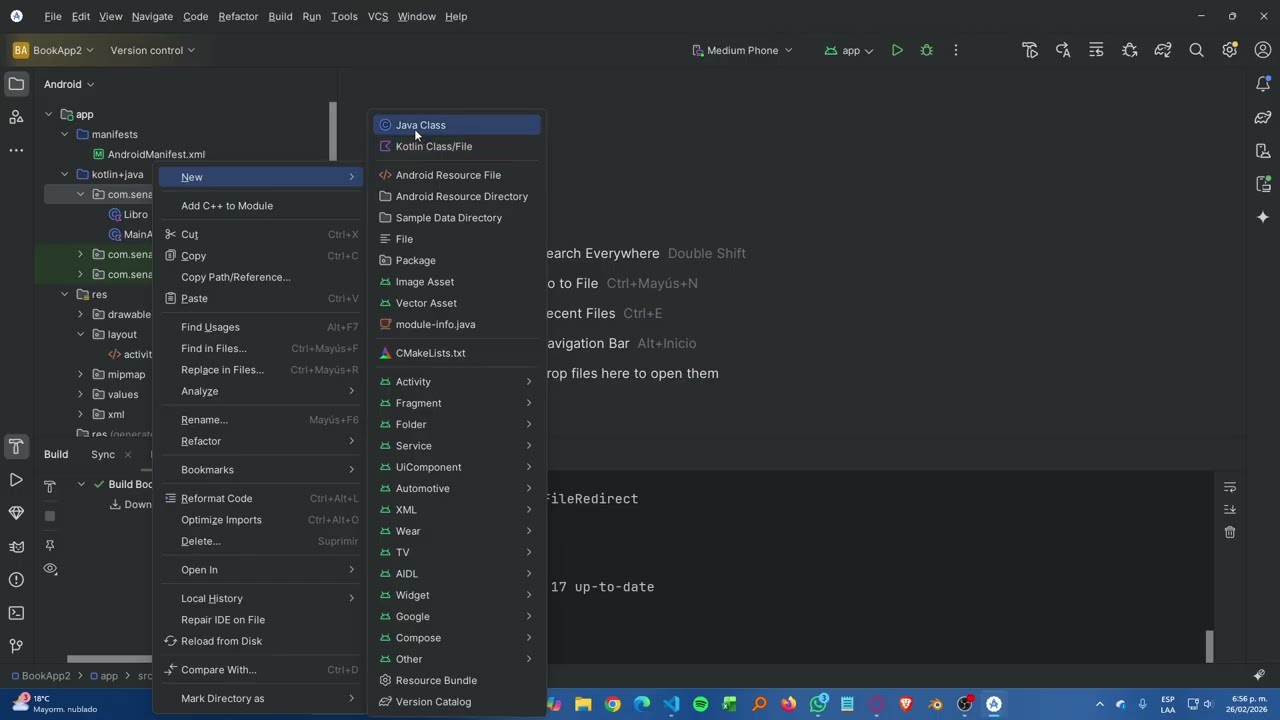This screenshot has height=720, width=1280.
Task: Open the Terminal tool window icon
Action: (x=16, y=613)
